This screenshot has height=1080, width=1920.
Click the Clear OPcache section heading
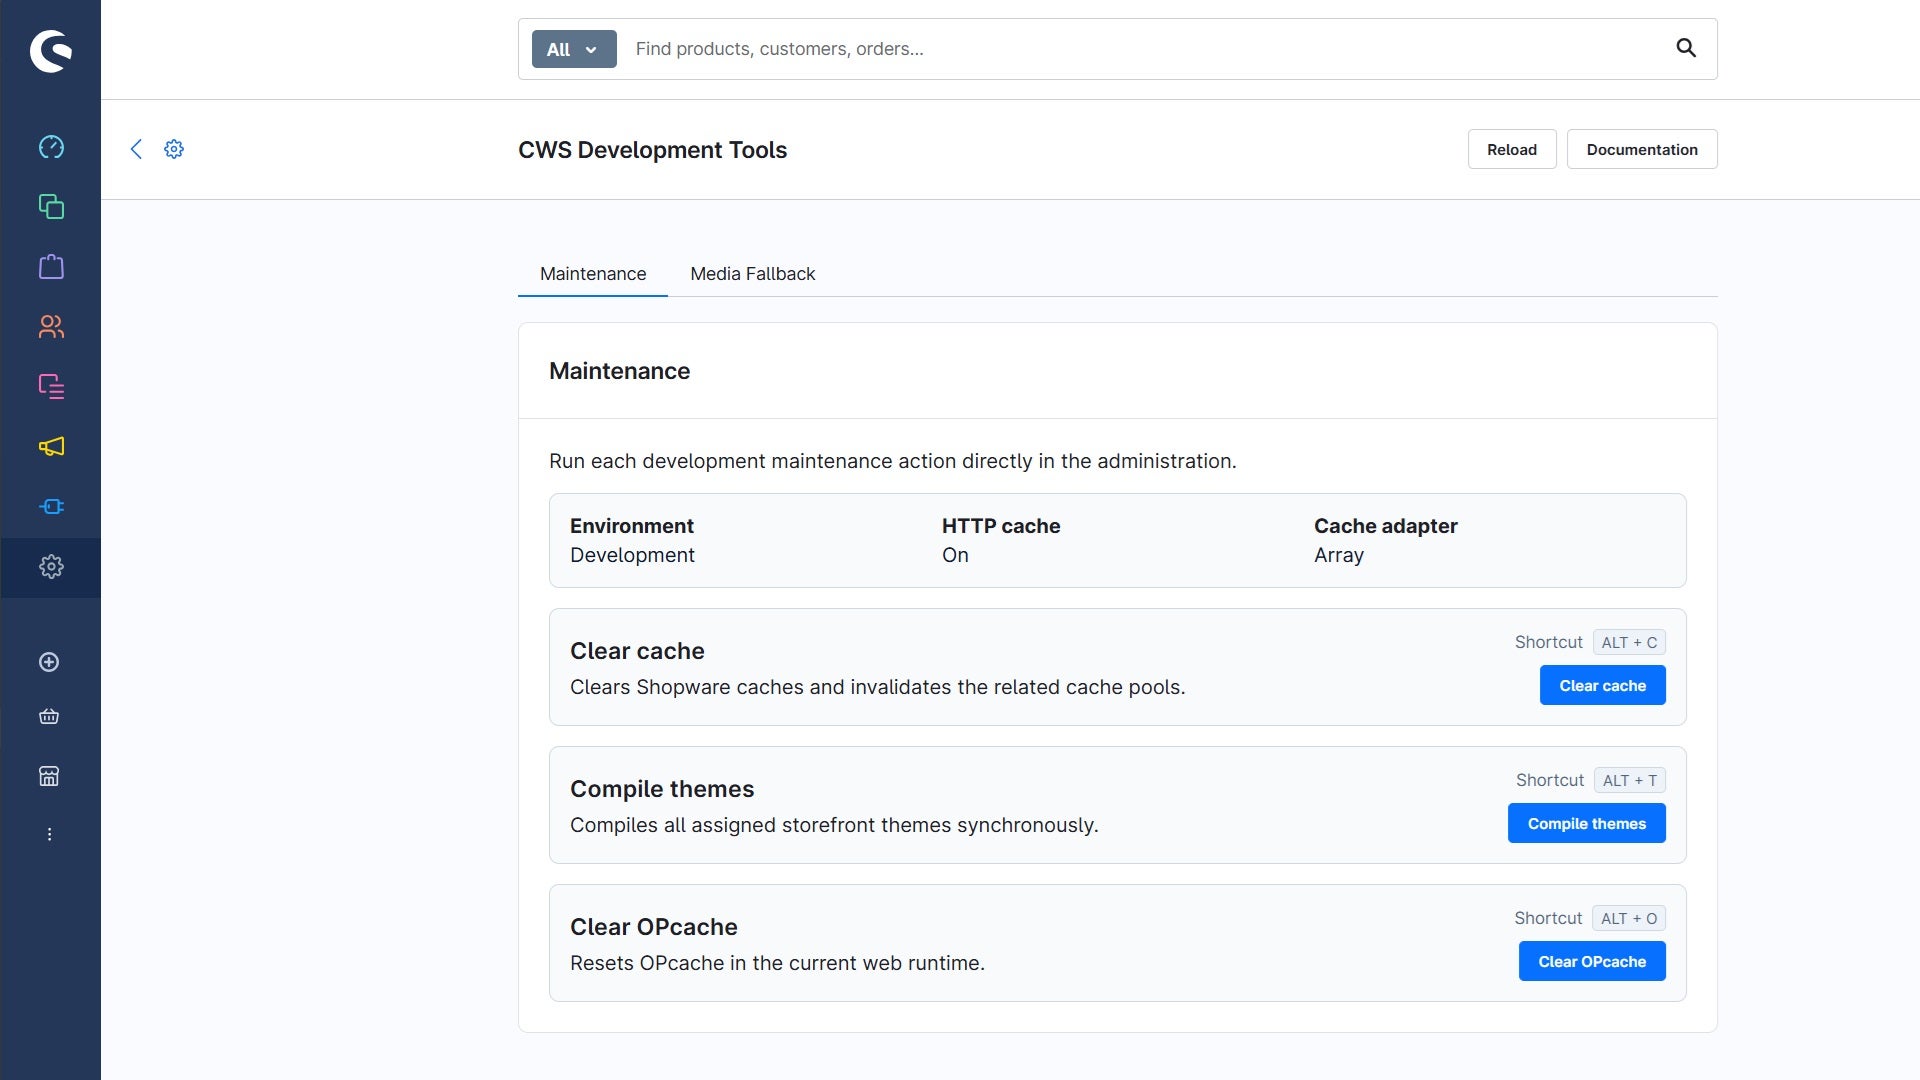654,927
